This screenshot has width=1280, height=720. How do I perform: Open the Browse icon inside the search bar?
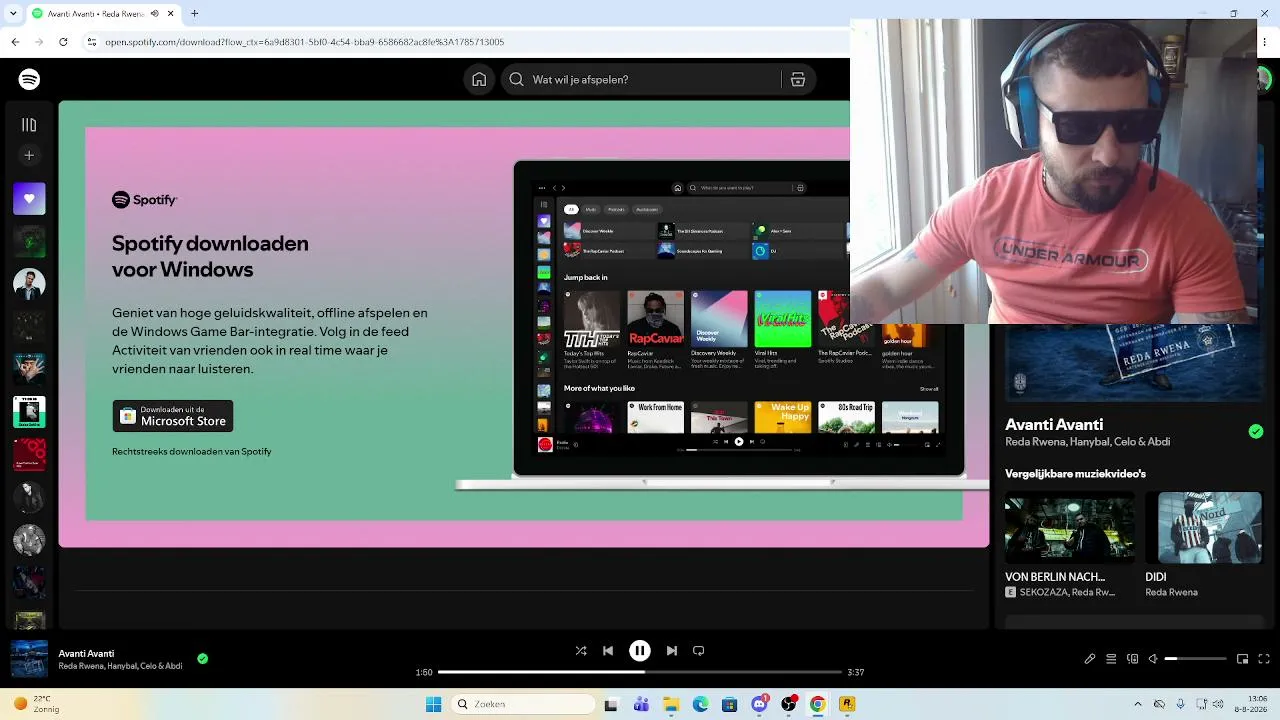coord(798,80)
